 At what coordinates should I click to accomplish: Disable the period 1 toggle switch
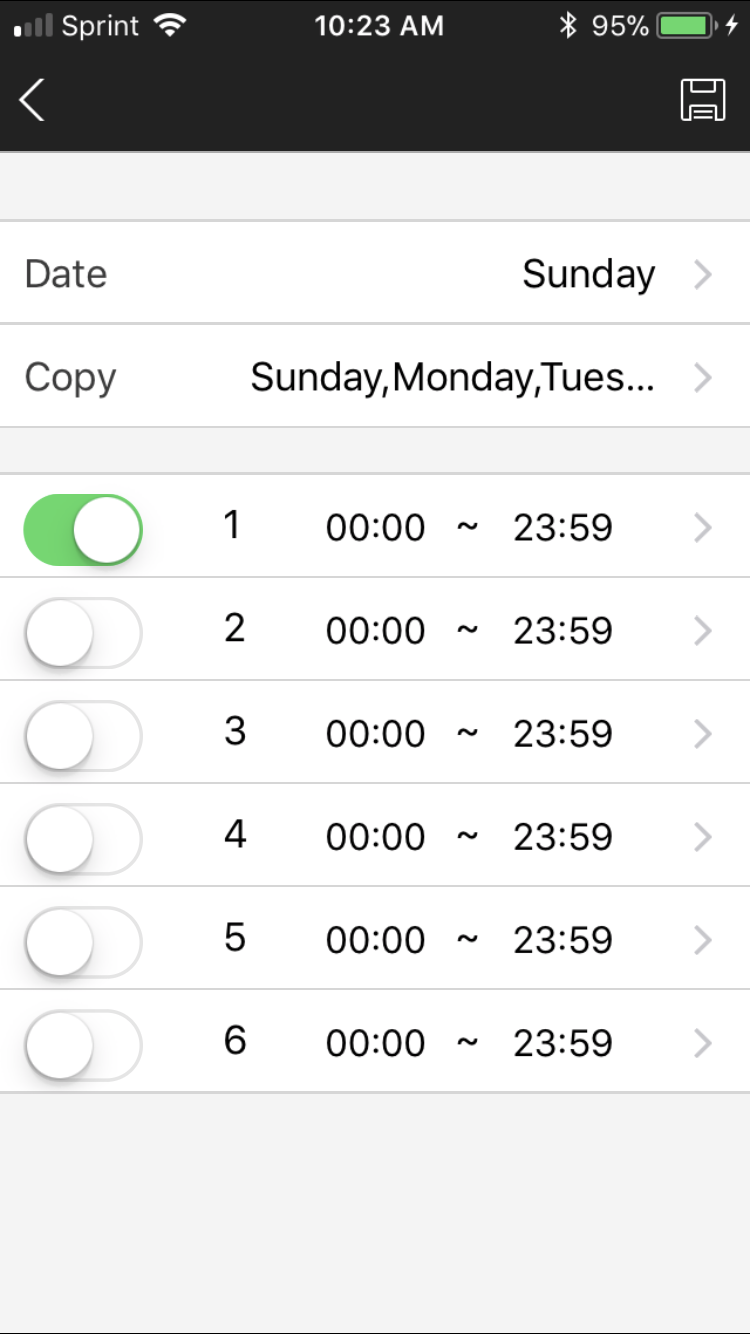83,529
